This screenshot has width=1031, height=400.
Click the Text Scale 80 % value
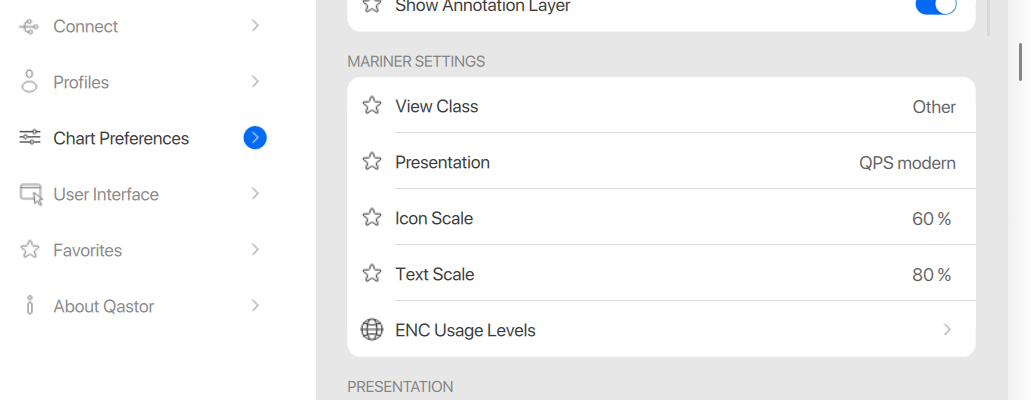point(931,275)
